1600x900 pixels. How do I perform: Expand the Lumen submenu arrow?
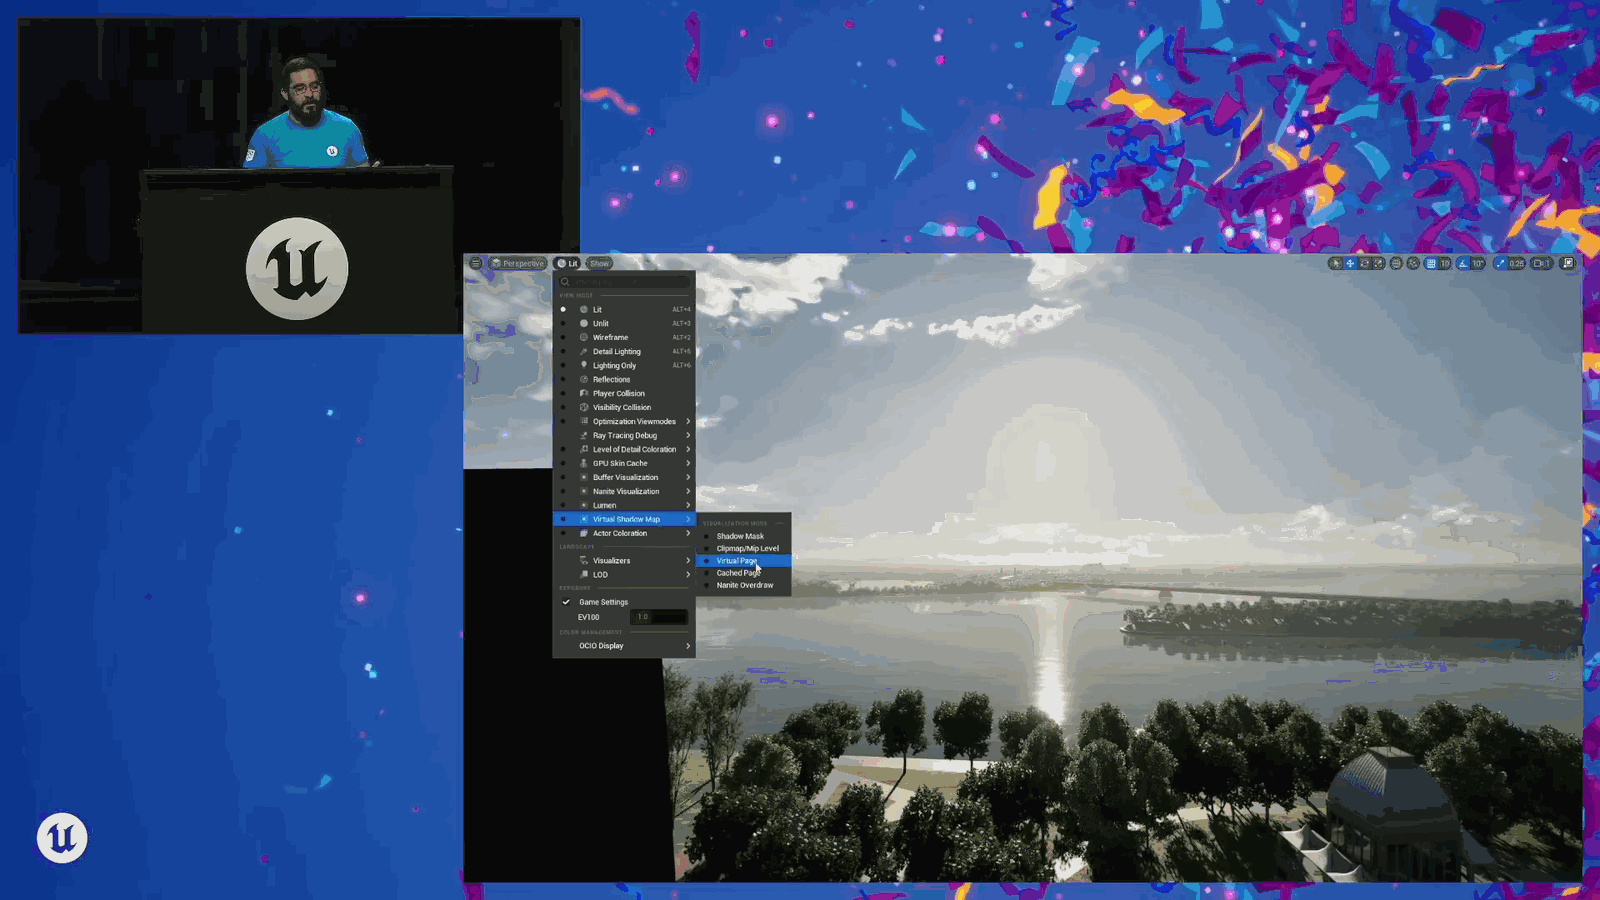pos(688,505)
